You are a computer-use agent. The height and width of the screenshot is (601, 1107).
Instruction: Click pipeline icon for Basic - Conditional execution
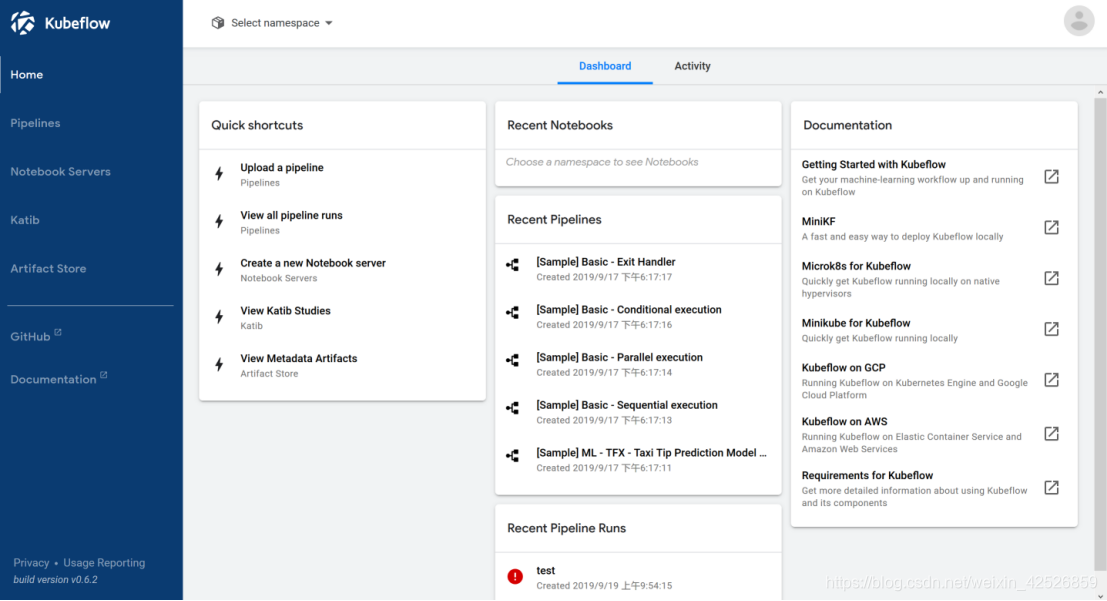click(x=513, y=313)
